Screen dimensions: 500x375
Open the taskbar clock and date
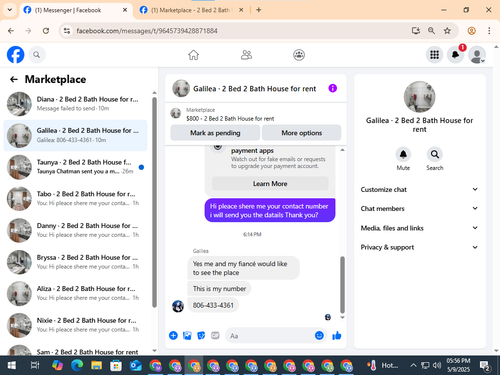[458, 365]
